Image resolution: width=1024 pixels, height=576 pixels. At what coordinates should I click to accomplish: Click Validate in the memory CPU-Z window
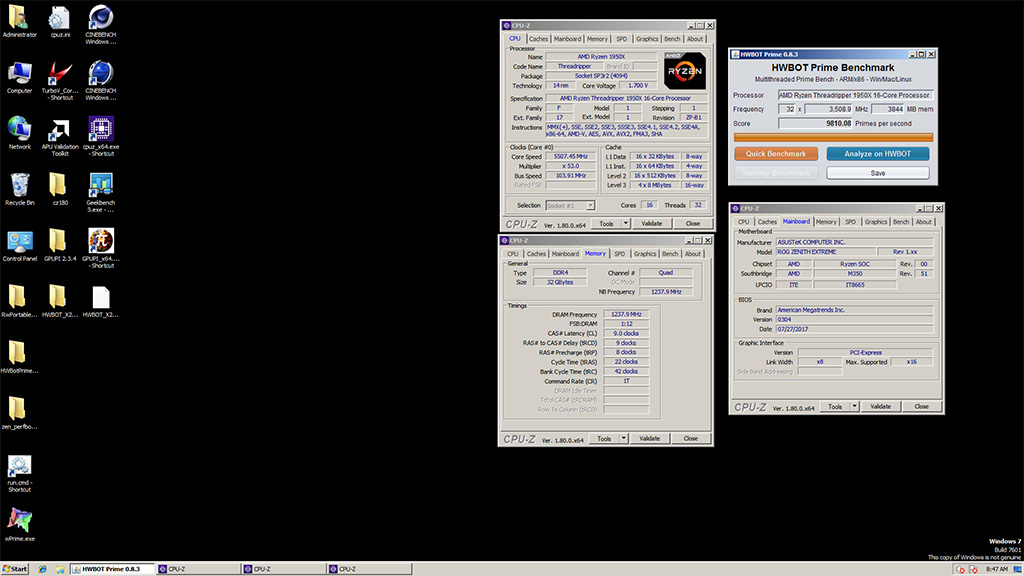(x=649, y=438)
